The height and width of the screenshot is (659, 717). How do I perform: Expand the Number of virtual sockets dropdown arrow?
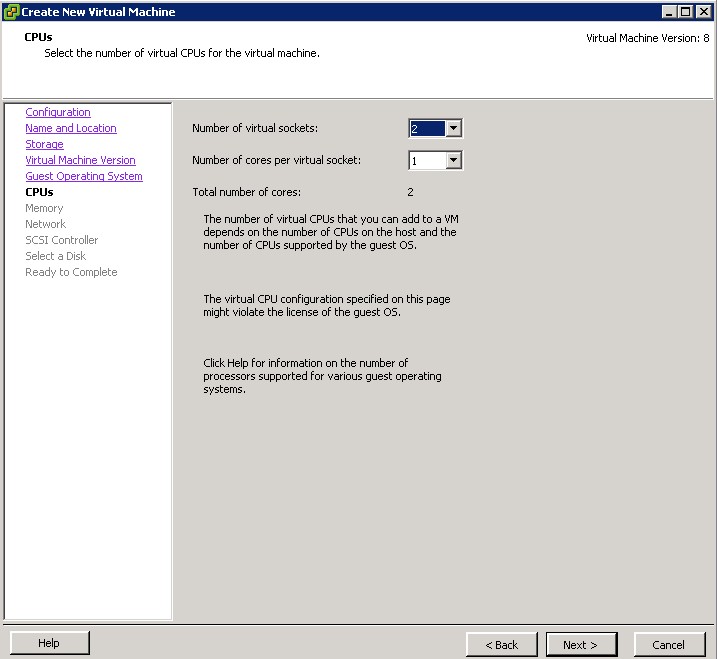tap(453, 128)
